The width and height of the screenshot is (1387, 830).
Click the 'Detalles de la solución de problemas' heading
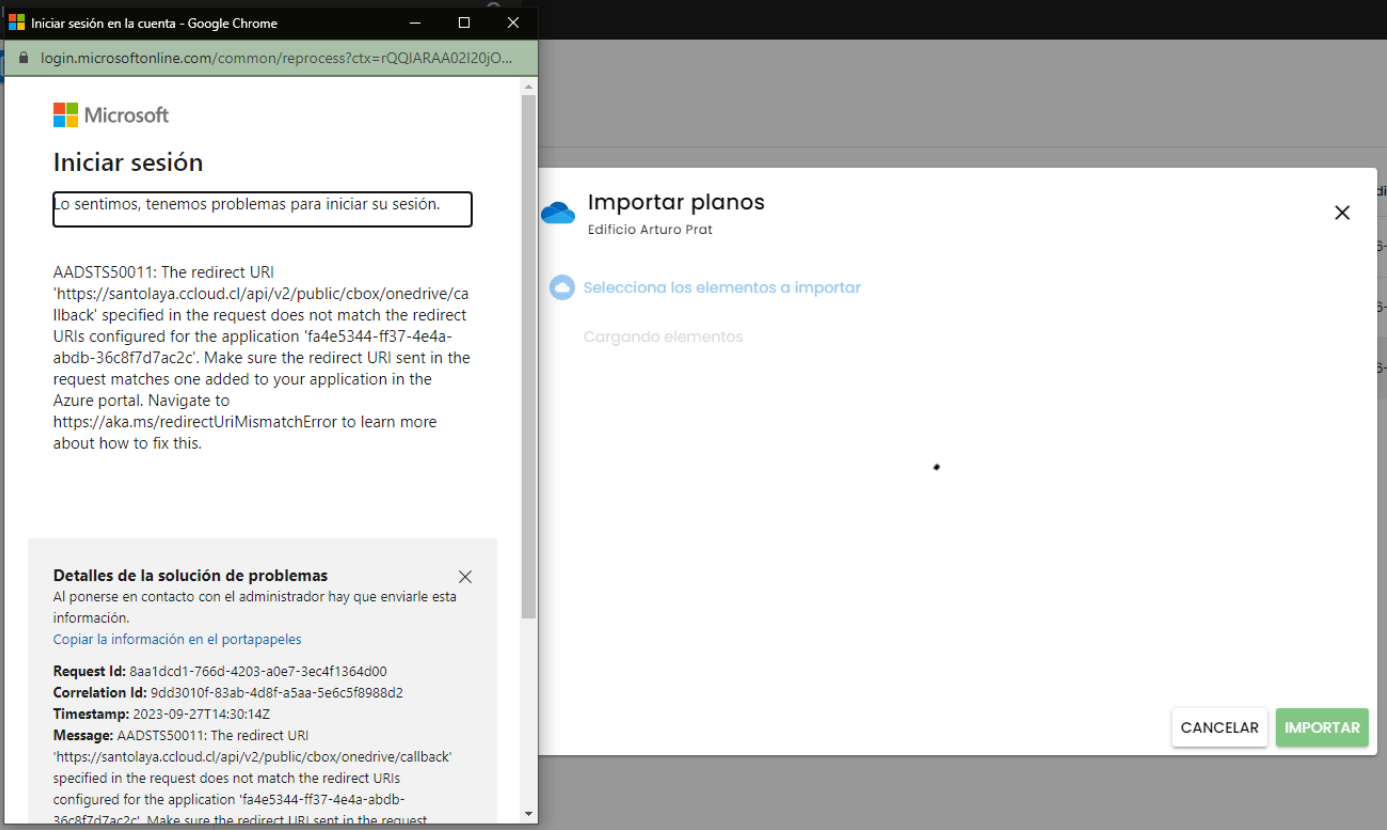tap(190, 576)
